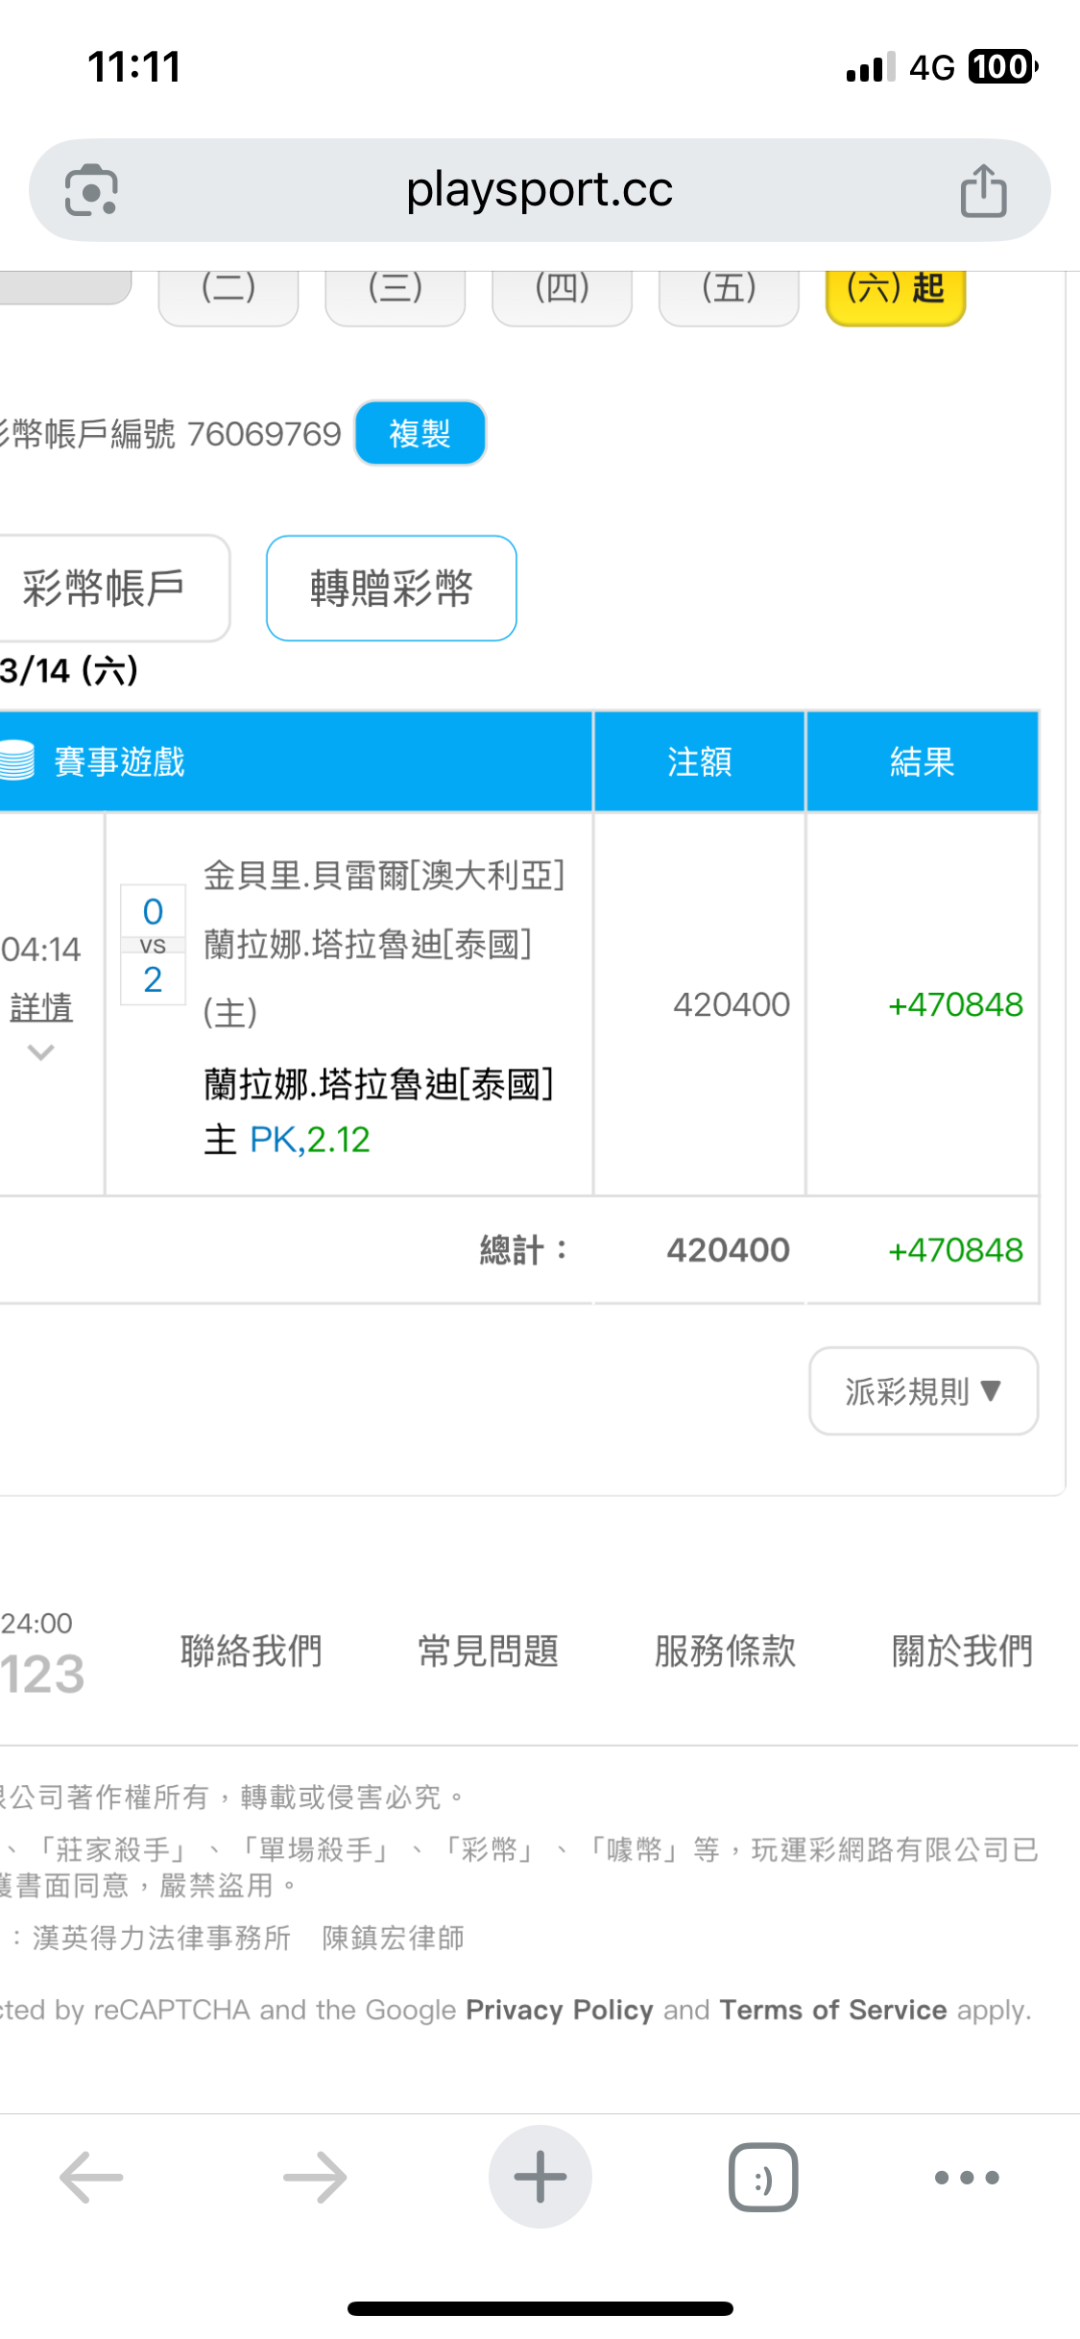Open the Privacy Policy link
Image resolution: width=1080 pixels, height=2339 pixels.
[559, 2010]
